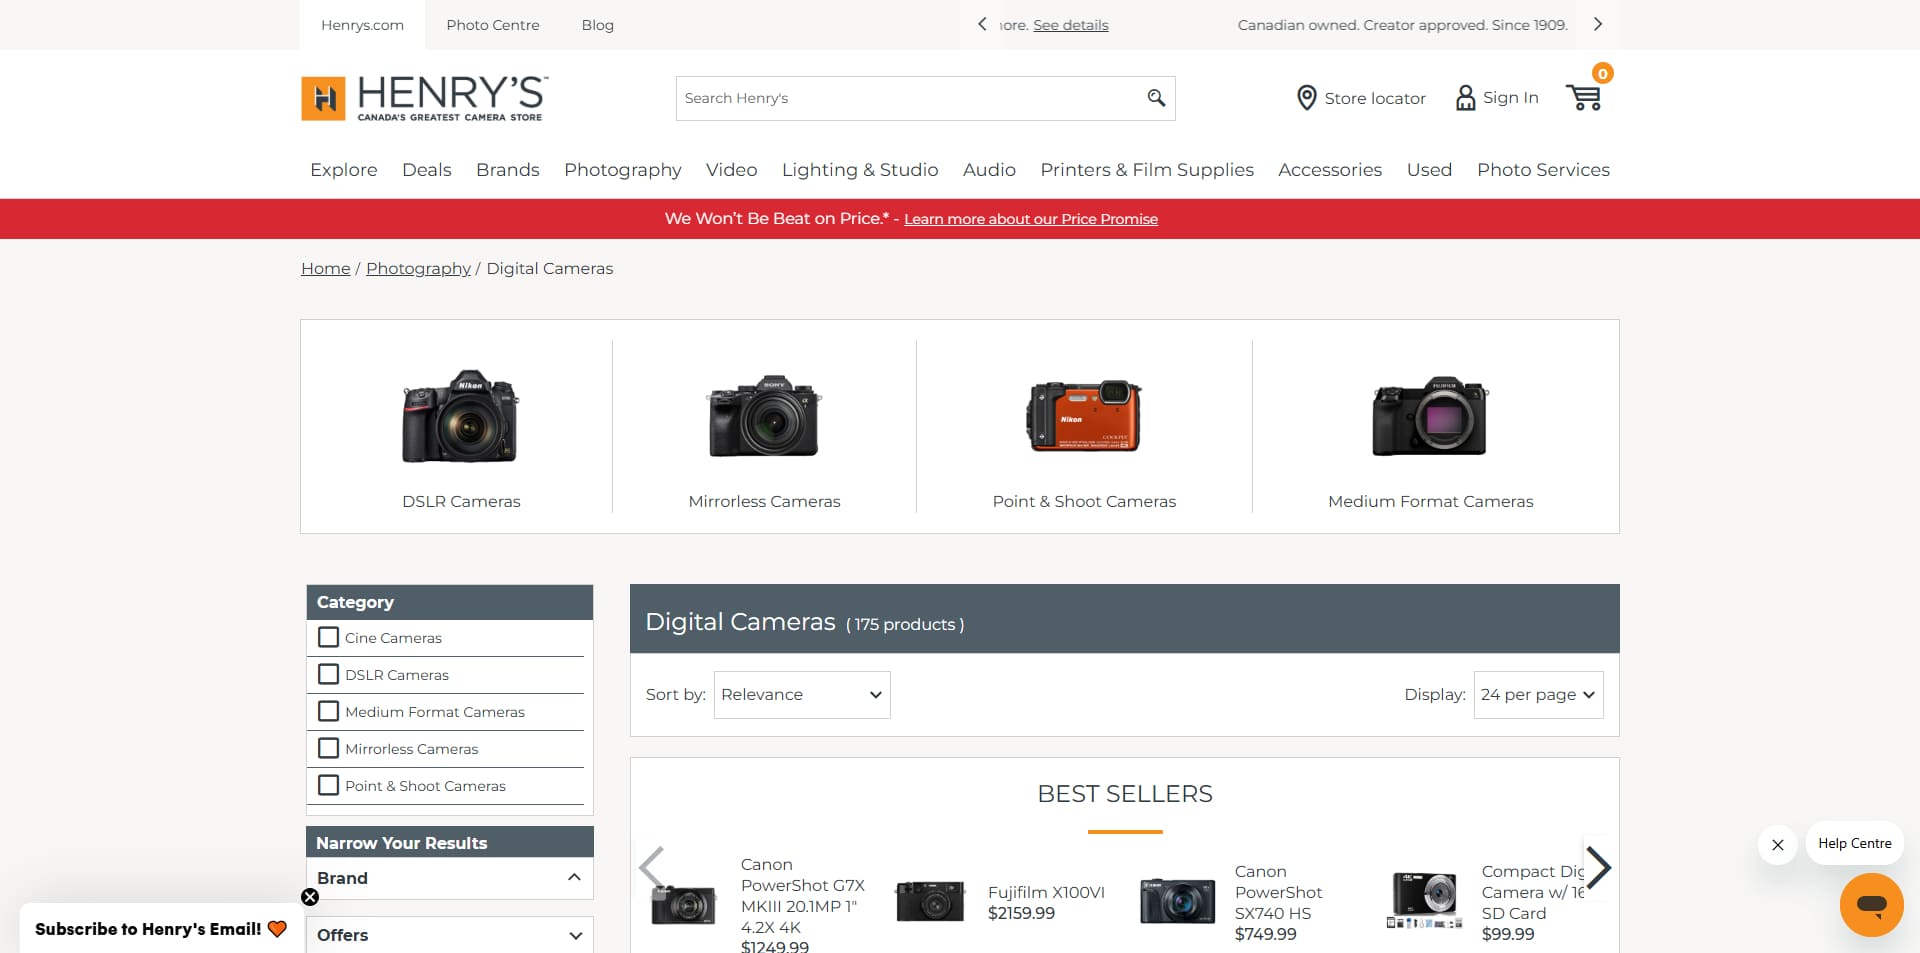Viewport: 1920px width, 953px height.
Task: Show next announcement in top bar
Action: (1598, 24)
